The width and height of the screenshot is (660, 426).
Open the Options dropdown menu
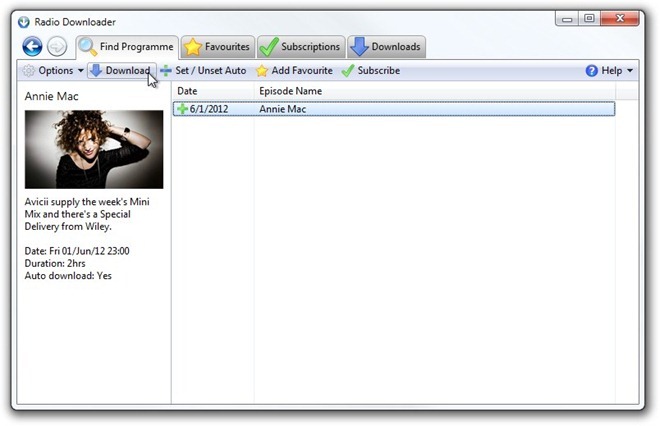point(53,71)
